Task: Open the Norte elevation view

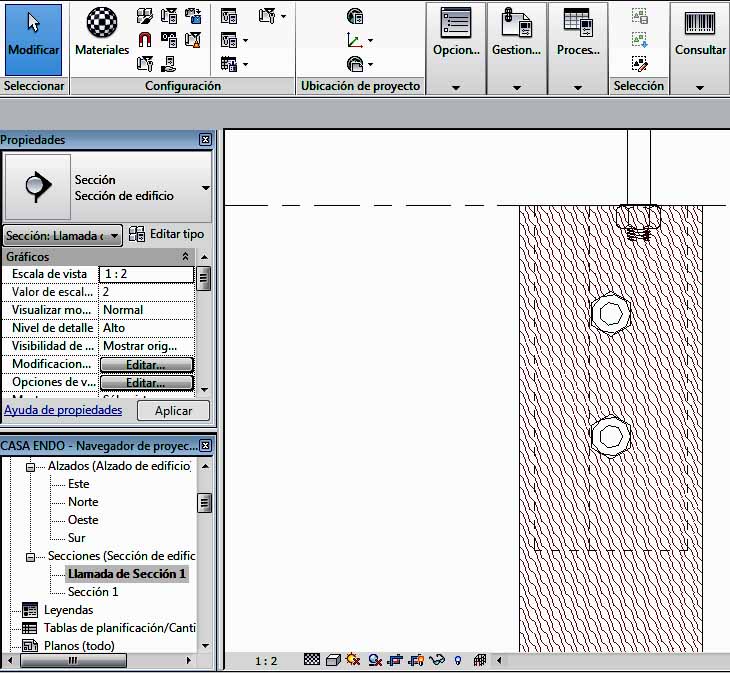Action: (x=83, y=502)
